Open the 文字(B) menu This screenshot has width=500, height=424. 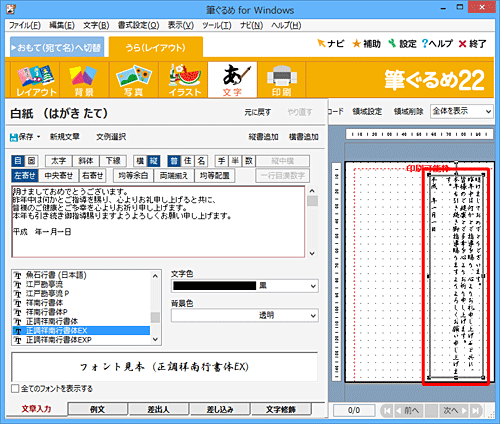pyautogui.click(x=96, y=26)
